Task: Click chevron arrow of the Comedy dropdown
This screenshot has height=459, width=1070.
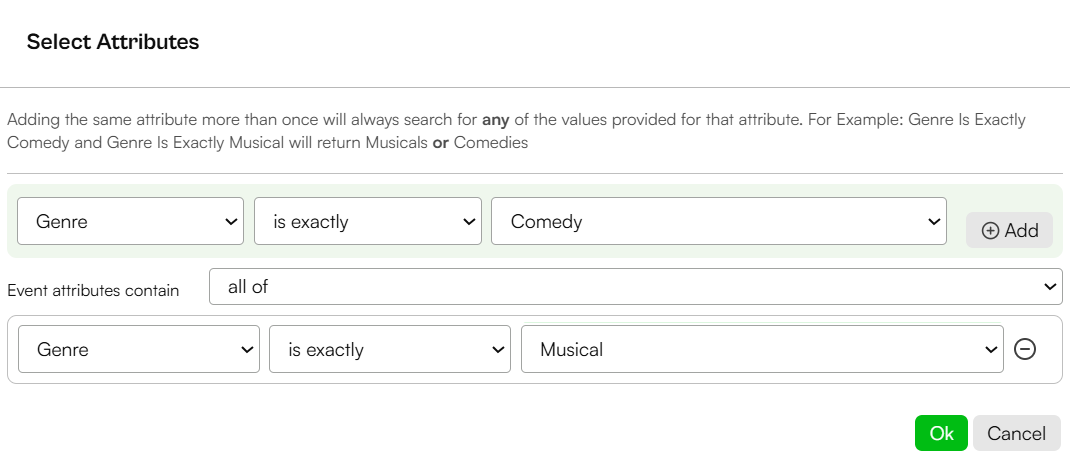Action: pos(933,222)
